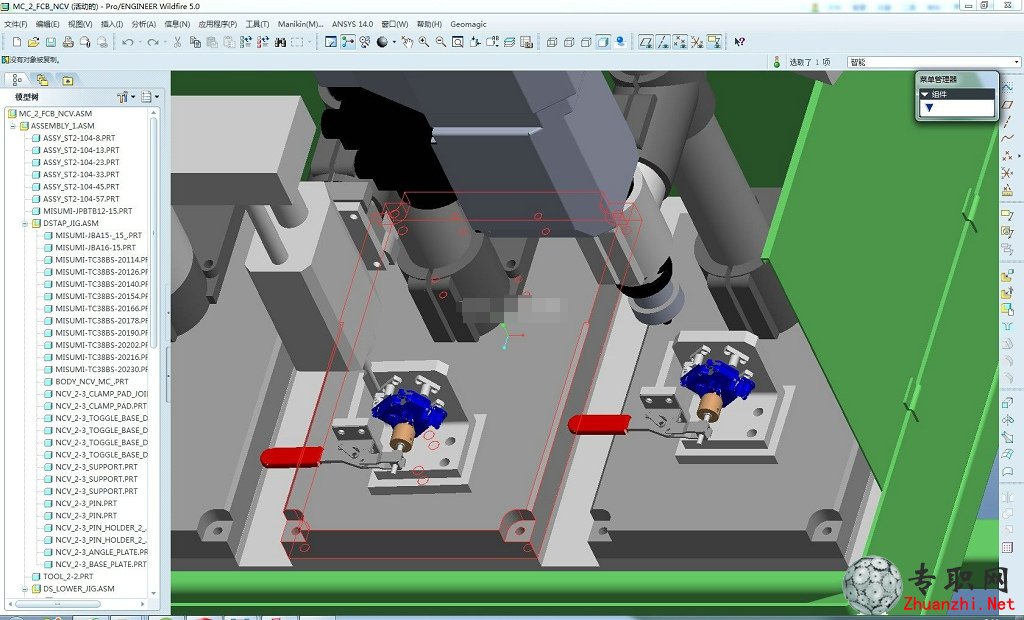Toggle annotation element display icon
This screenshot has width=1024, height=620.
point(714,42)
